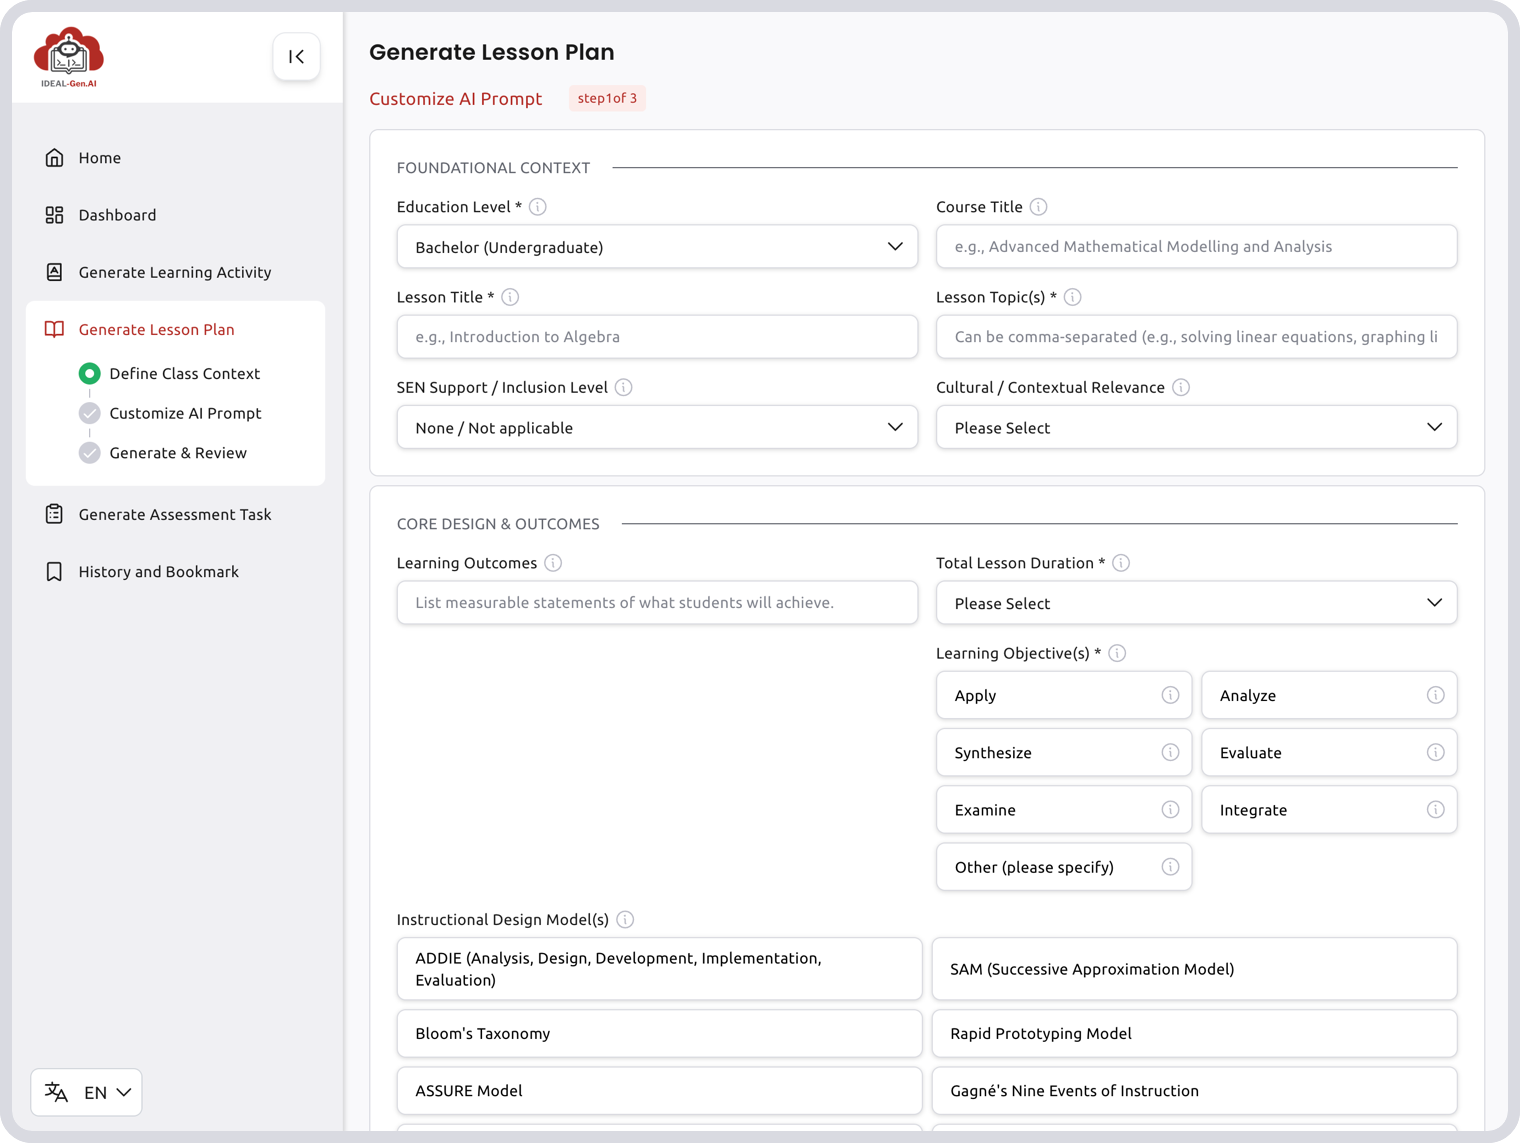Click the Lesson Topic(s) input field
This screenshot has height=1144, width=1520.
(1196, 337)
